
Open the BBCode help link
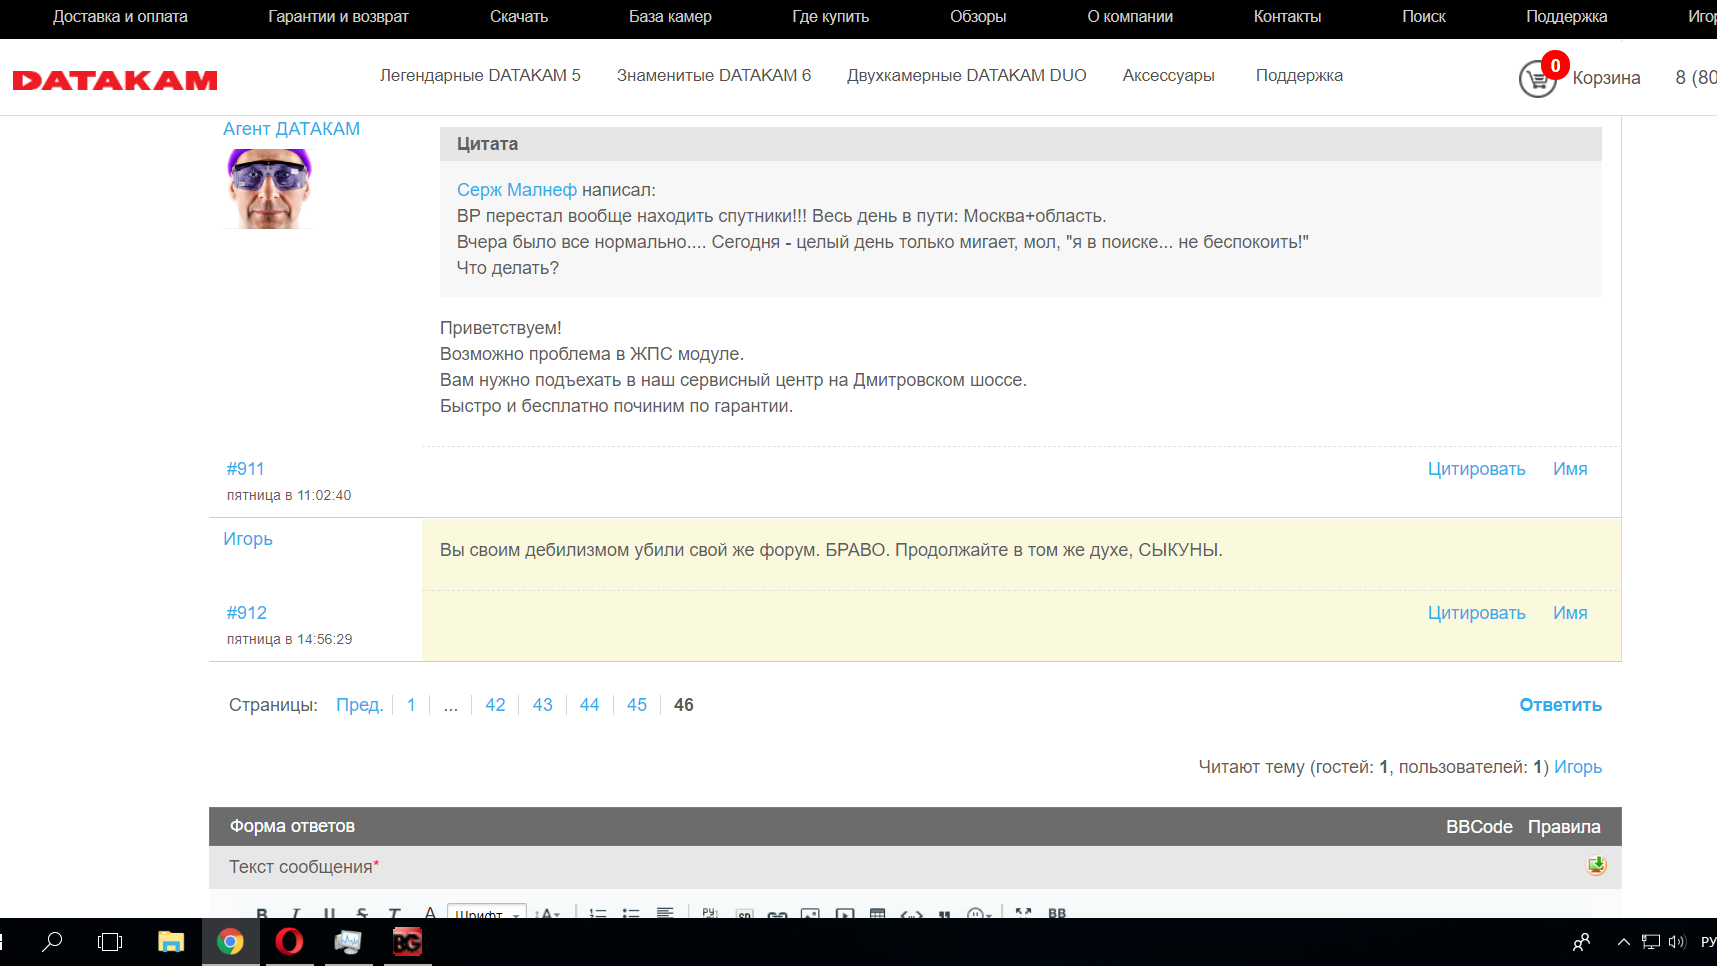1478,827
